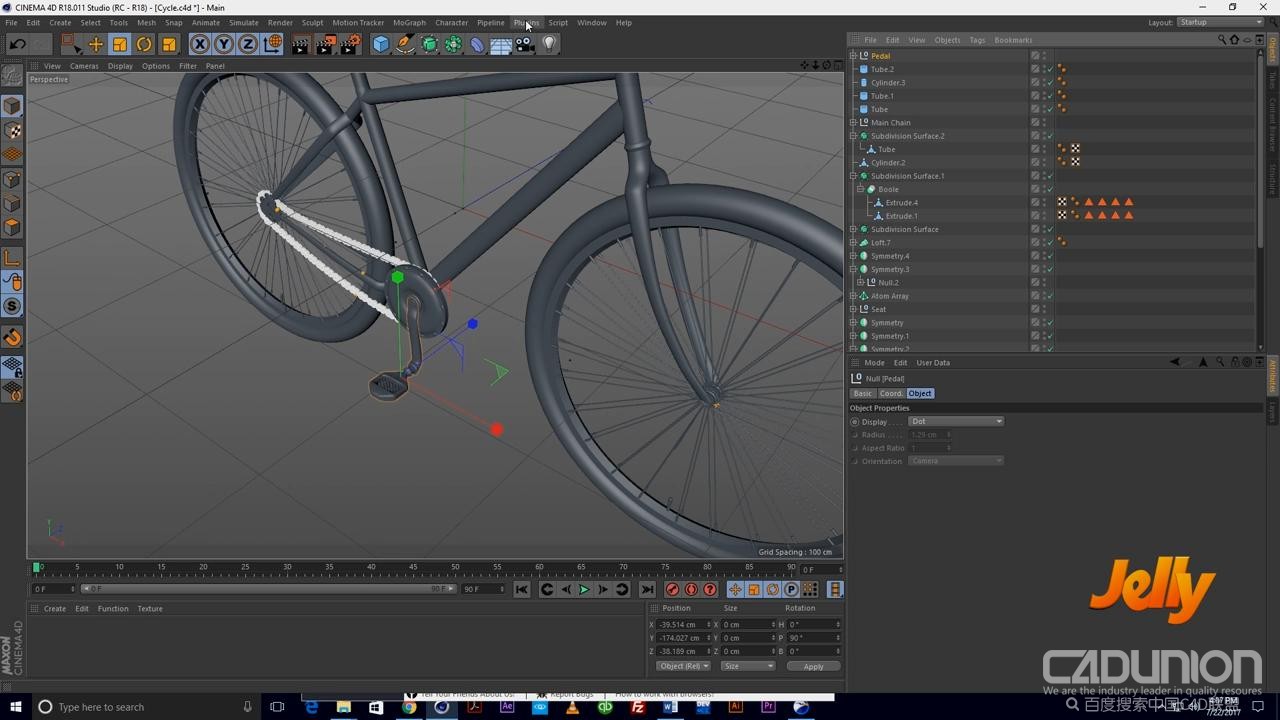The height and width of the screenshot is (720, 1280).
Task: Toggle enable checkmark for Atom Array
Action: [1049, 296]
